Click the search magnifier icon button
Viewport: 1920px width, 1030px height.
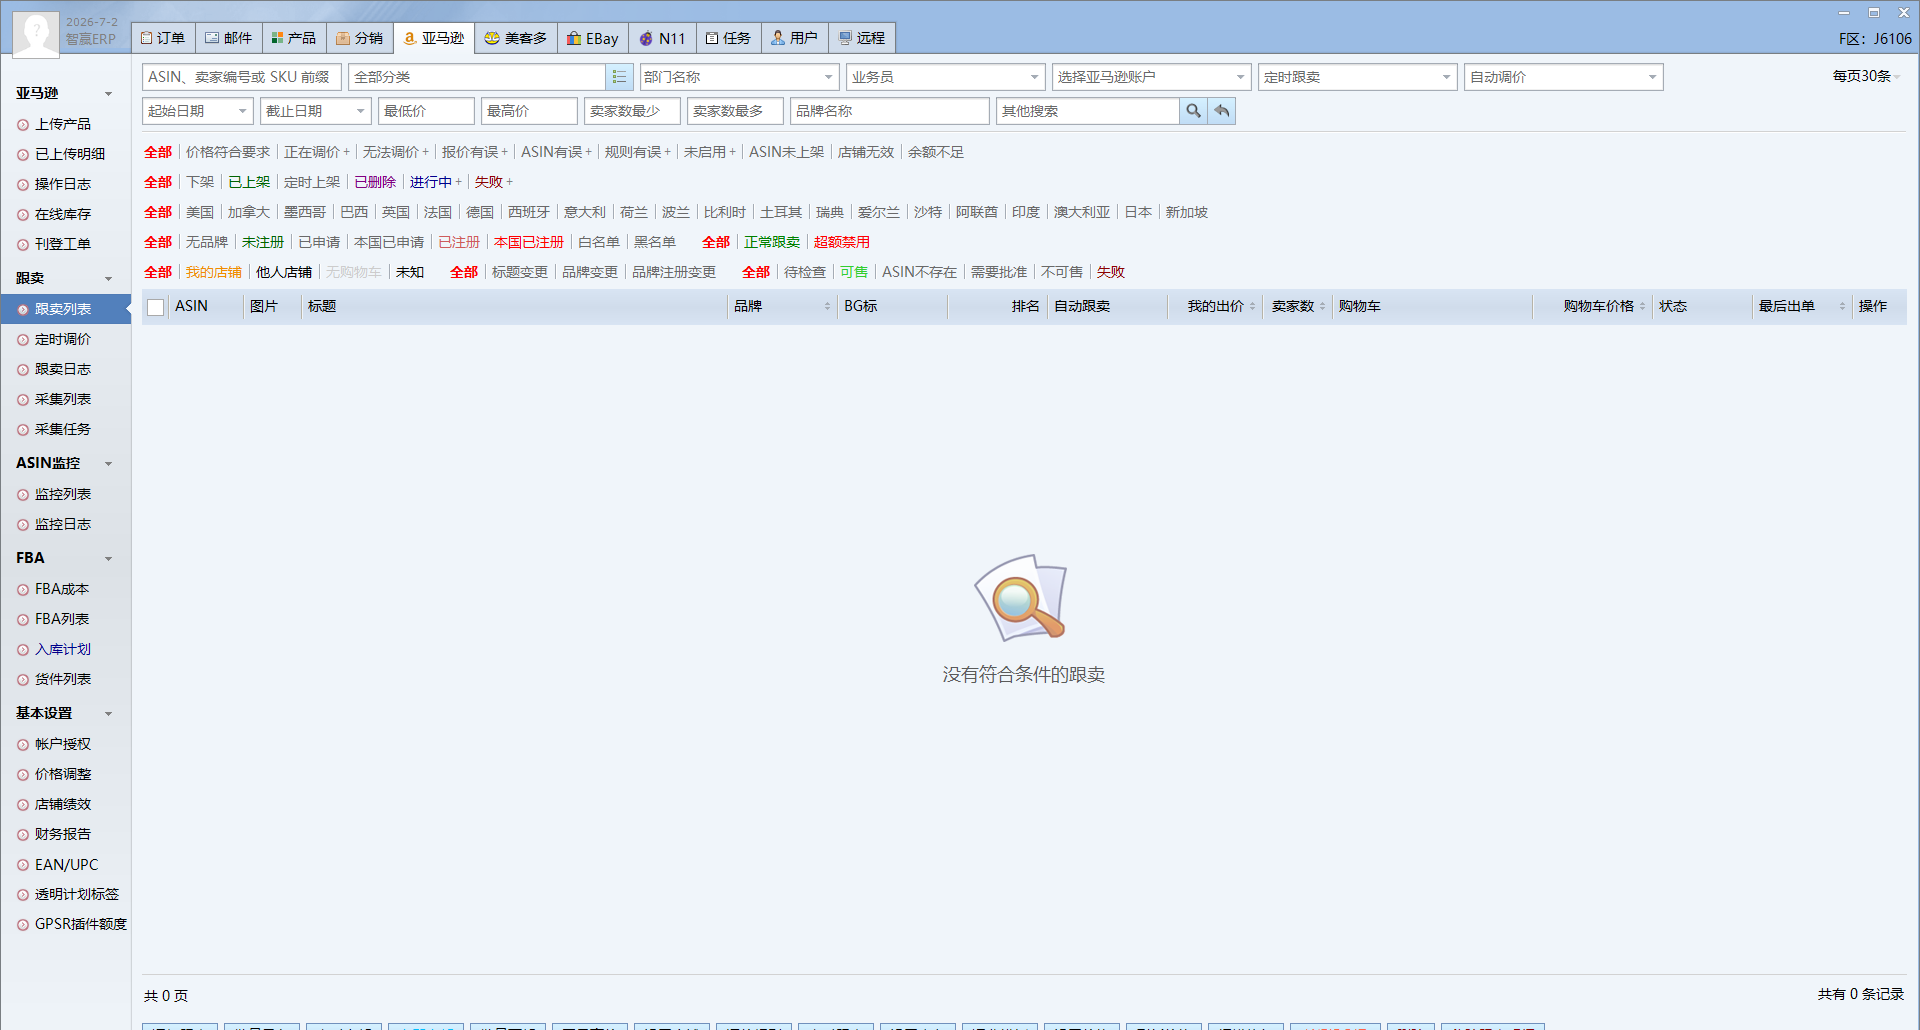tap(1193, 111)
